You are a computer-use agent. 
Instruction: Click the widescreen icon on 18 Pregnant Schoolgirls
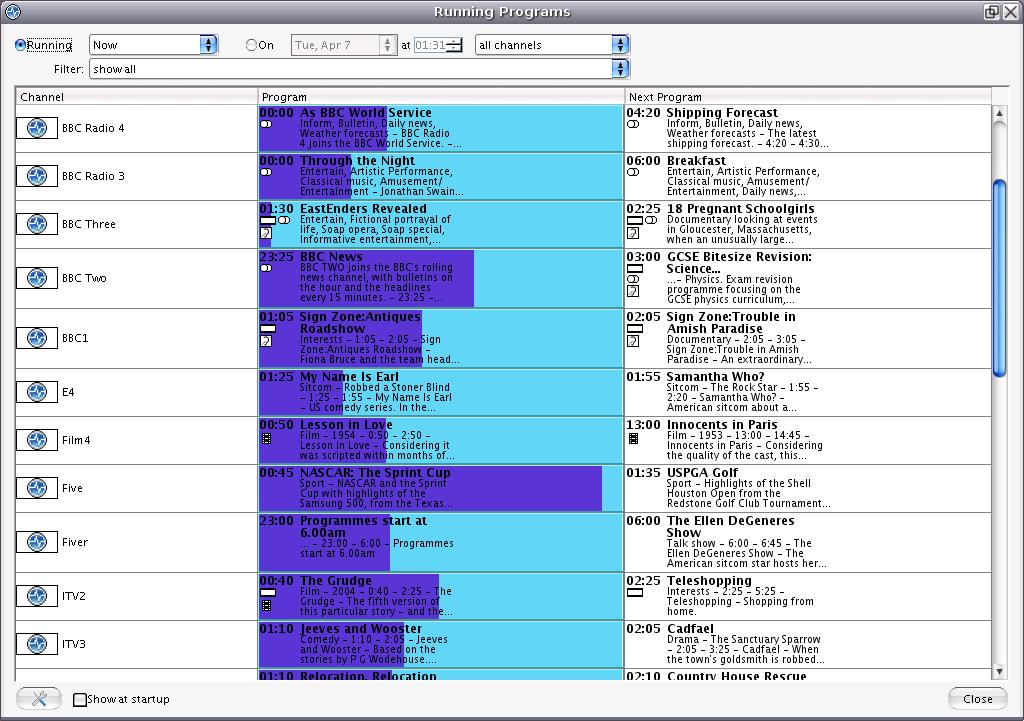[635, 221]
